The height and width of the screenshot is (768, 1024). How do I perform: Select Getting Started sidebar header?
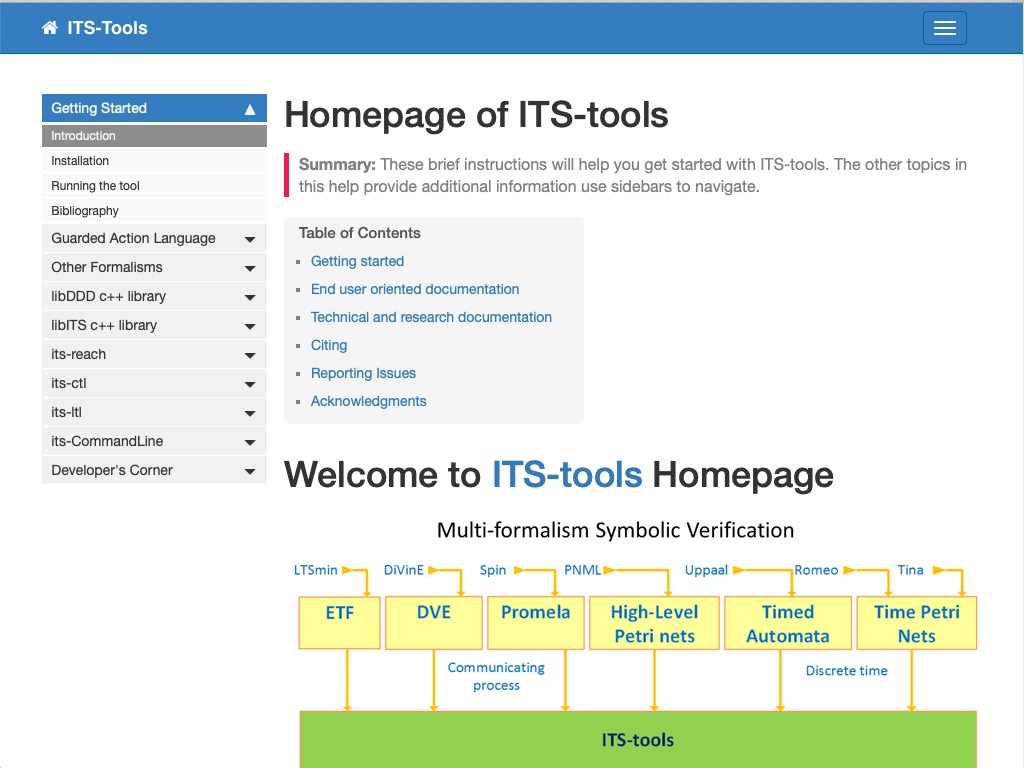tap(154, 108)
